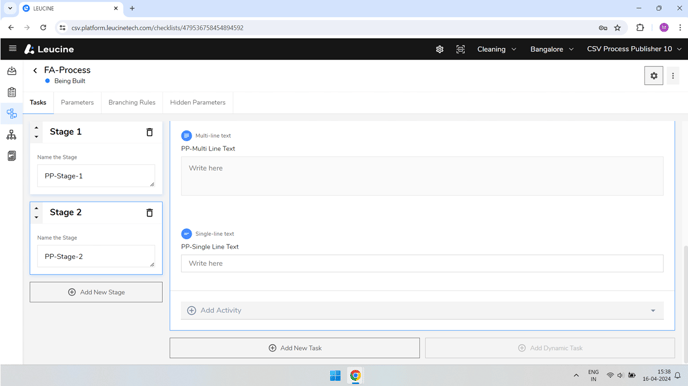Image resolution: width=688 pixels, height=386 pixels.
Task: Click the Stage 1 heading
Action: [x=65, y=132]
